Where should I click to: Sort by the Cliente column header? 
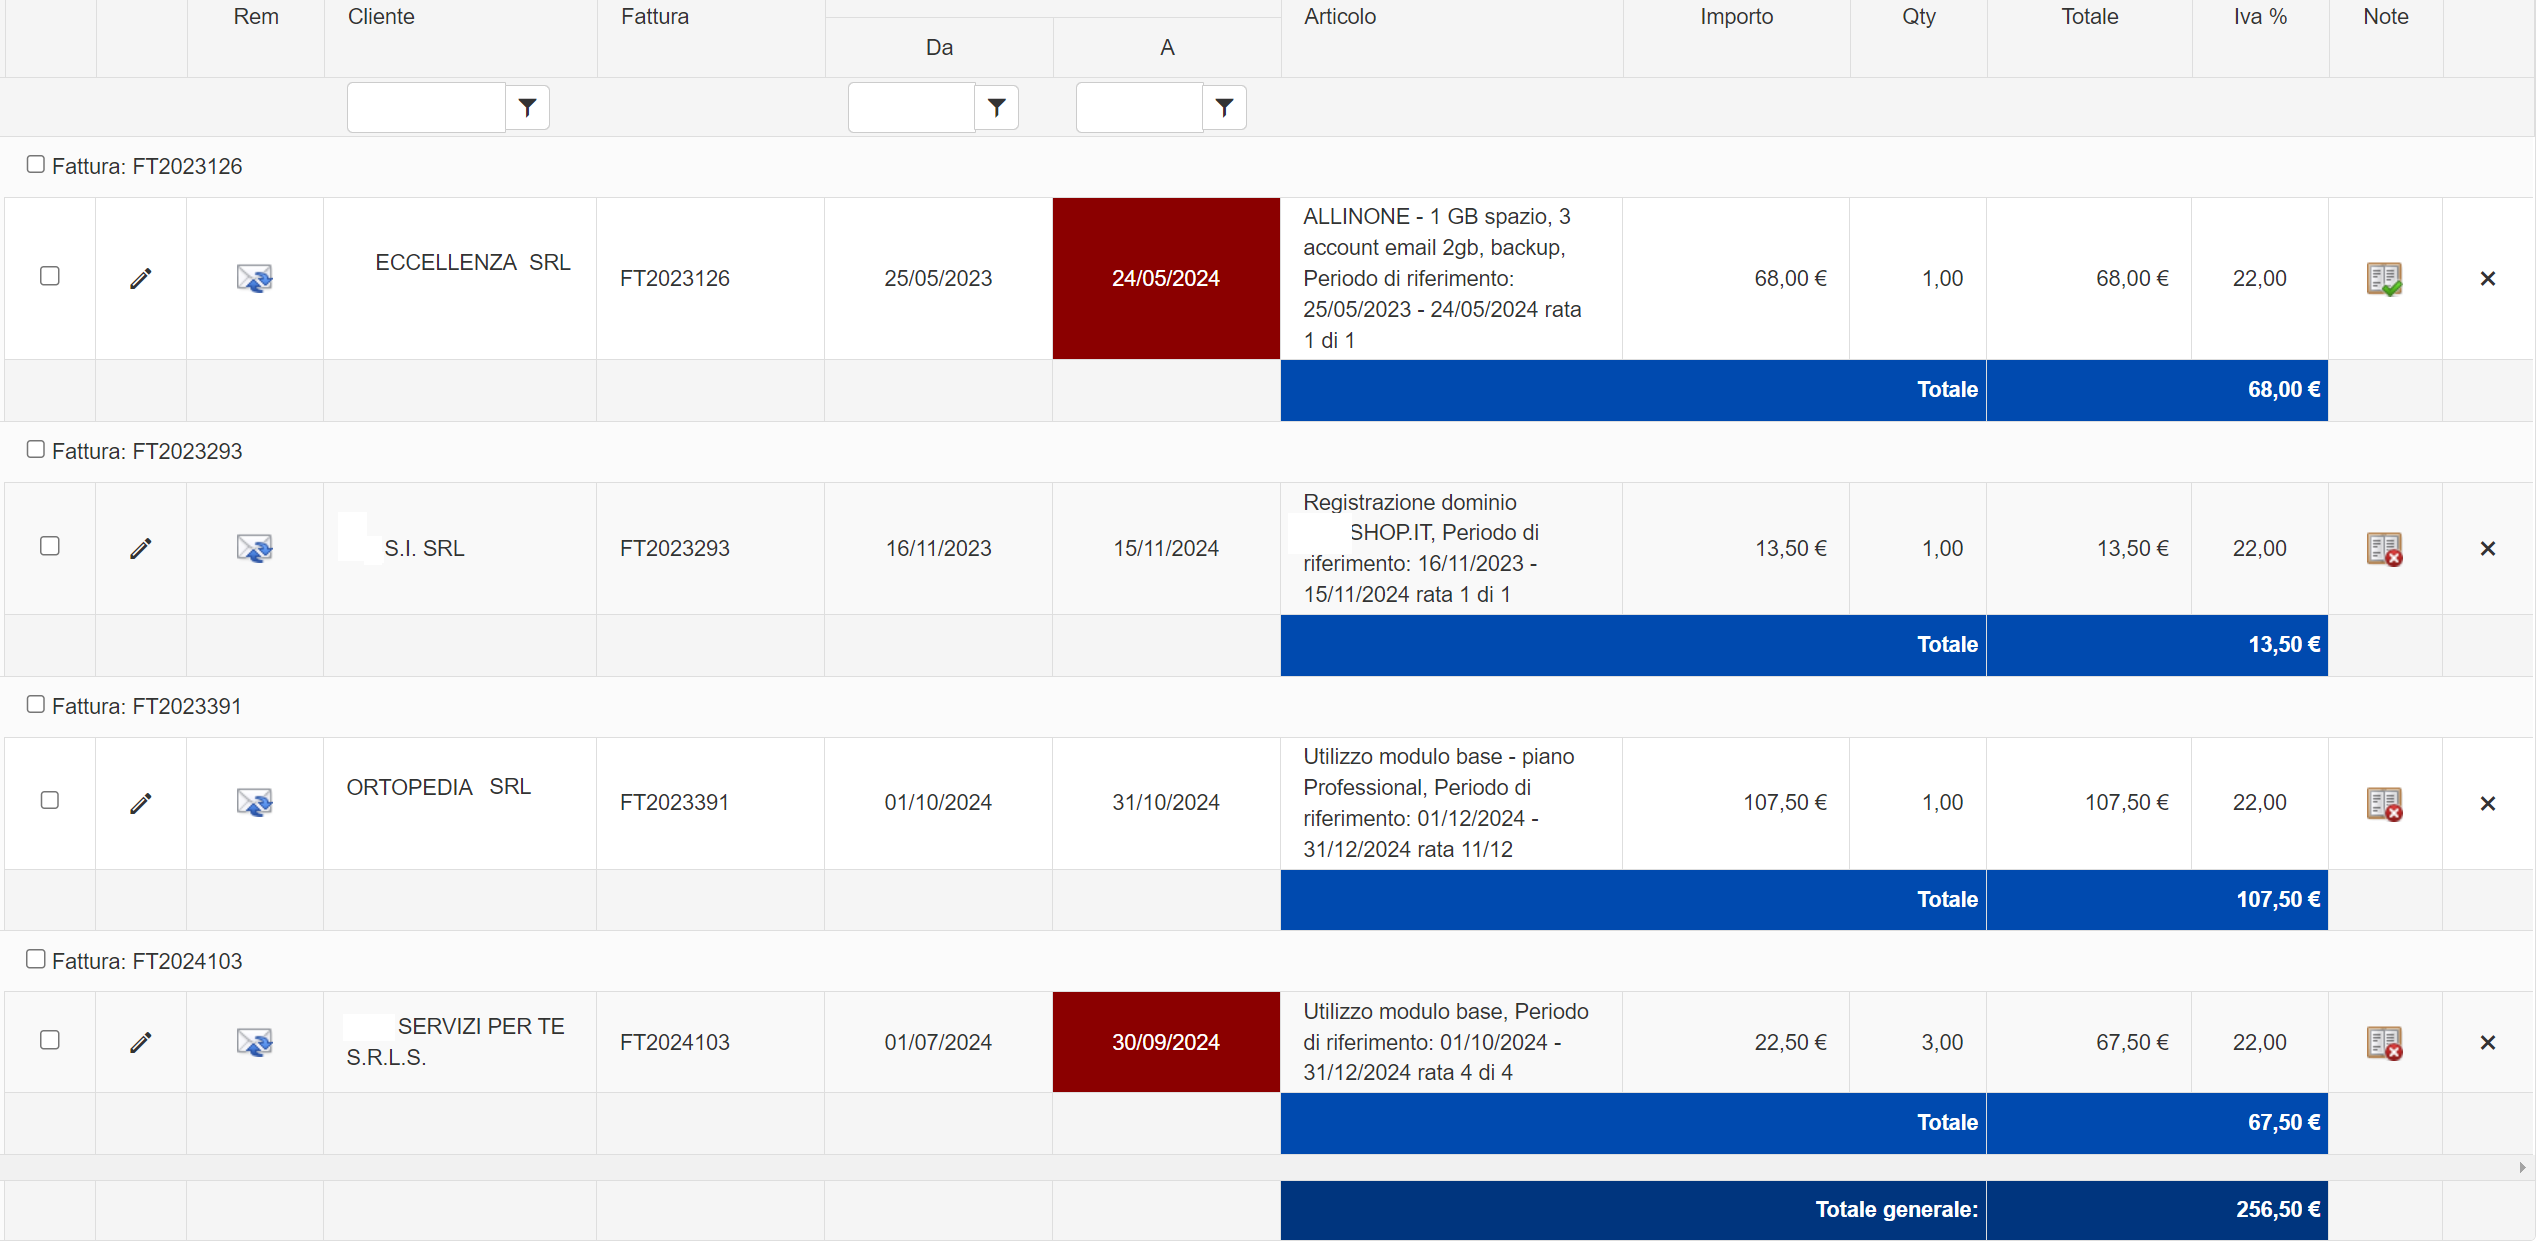point(381,17)
